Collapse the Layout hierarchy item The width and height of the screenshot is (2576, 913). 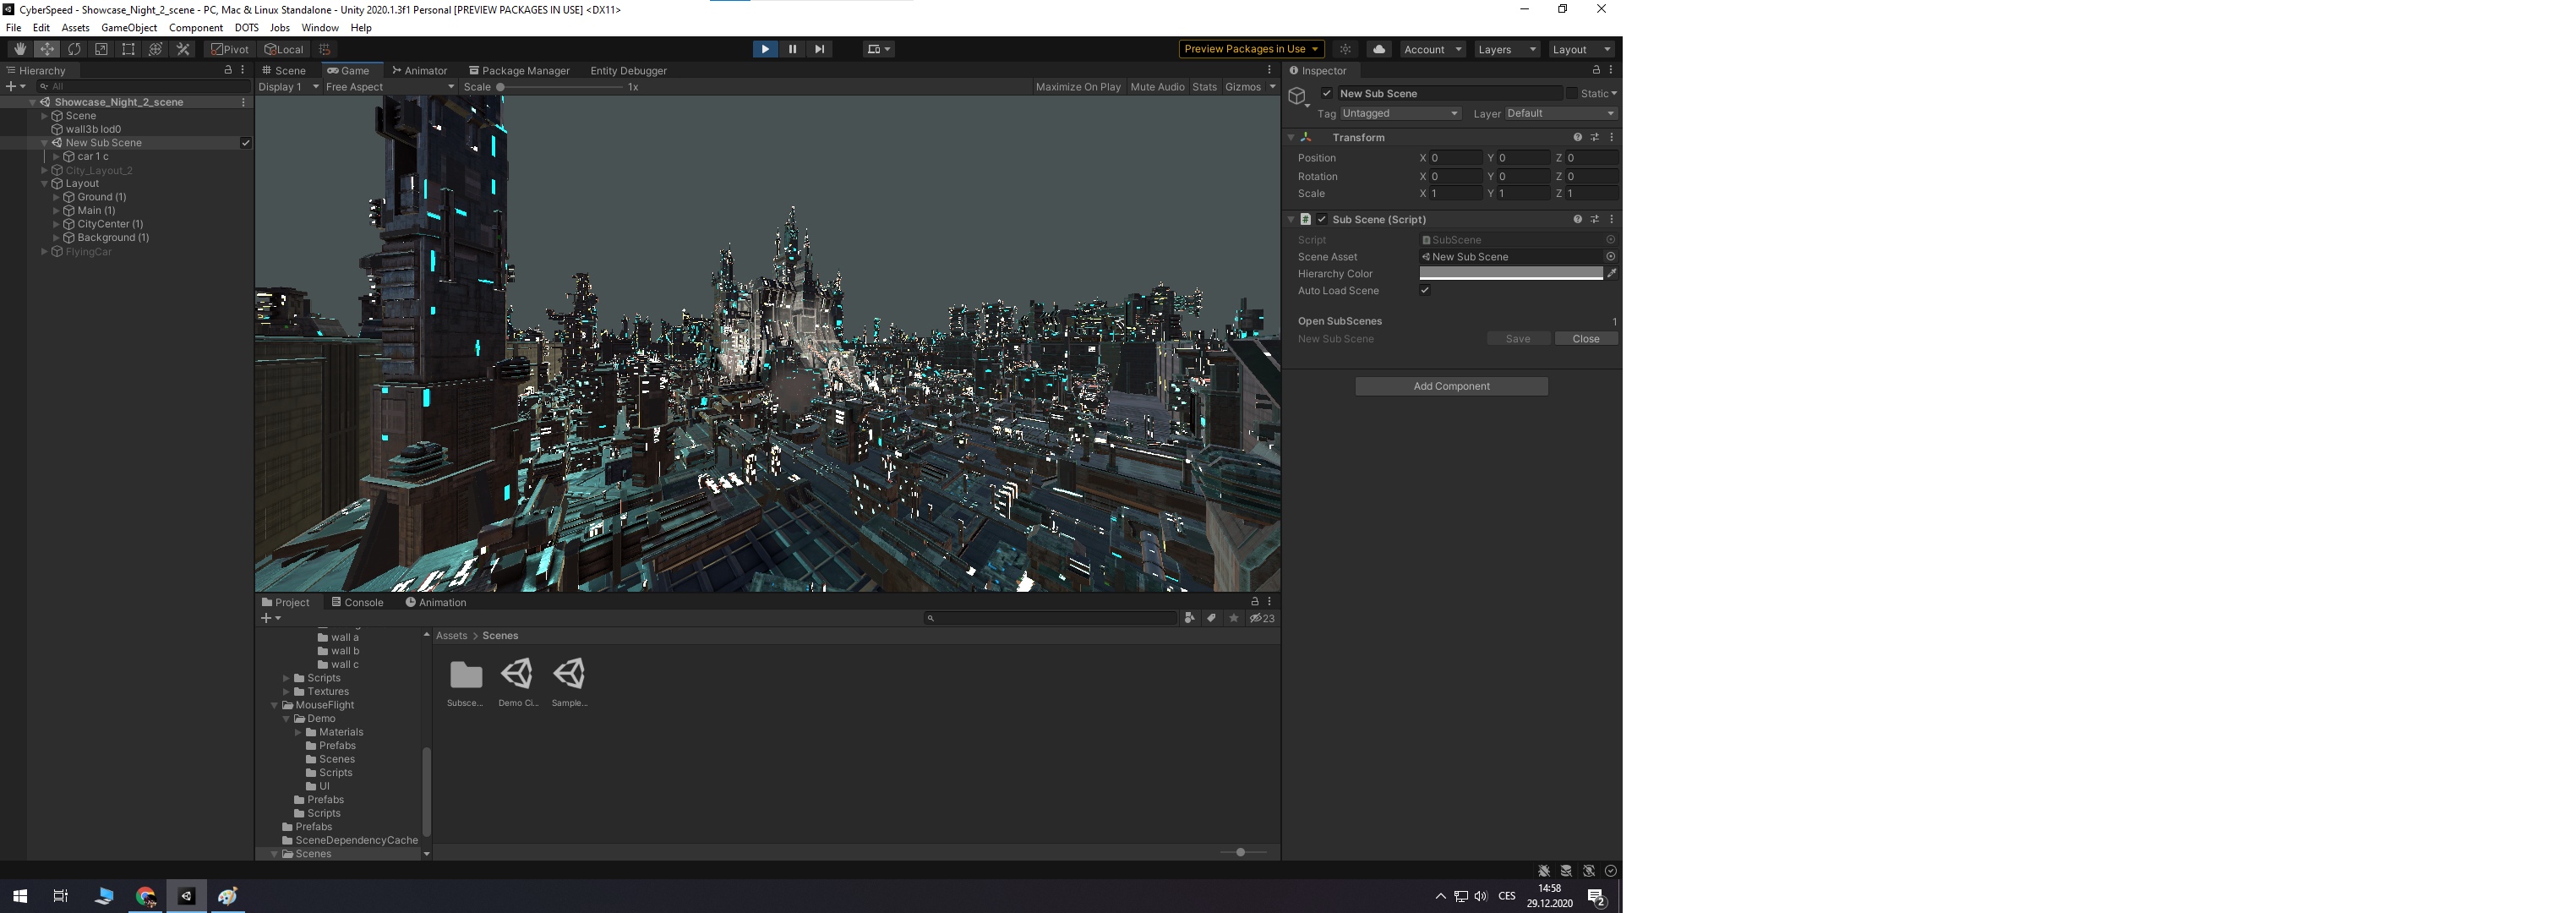tap(44, 184)
